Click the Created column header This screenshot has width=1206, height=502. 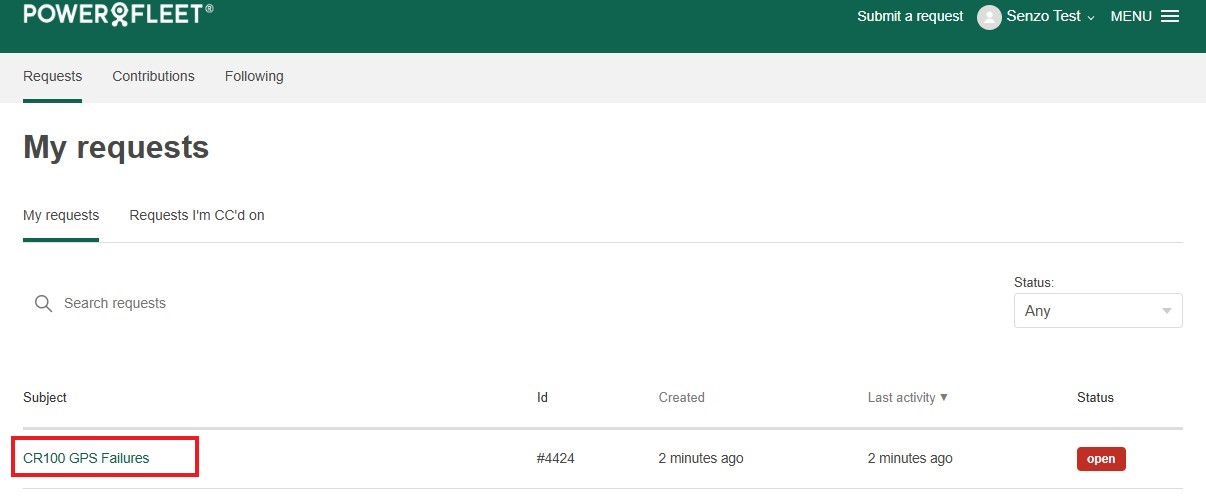pyautogui.click(x=681, y=397)
